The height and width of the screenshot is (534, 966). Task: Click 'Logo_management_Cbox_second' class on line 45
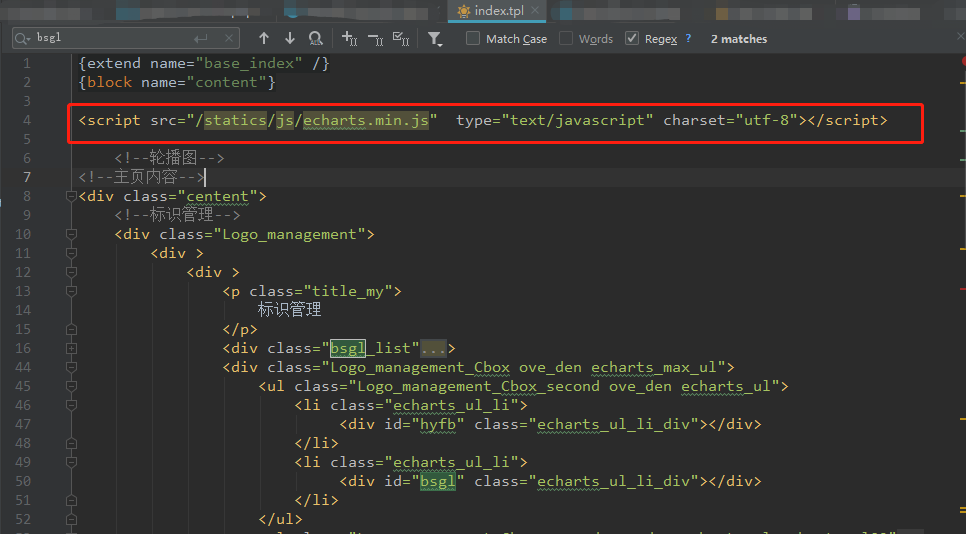point(478,386)
